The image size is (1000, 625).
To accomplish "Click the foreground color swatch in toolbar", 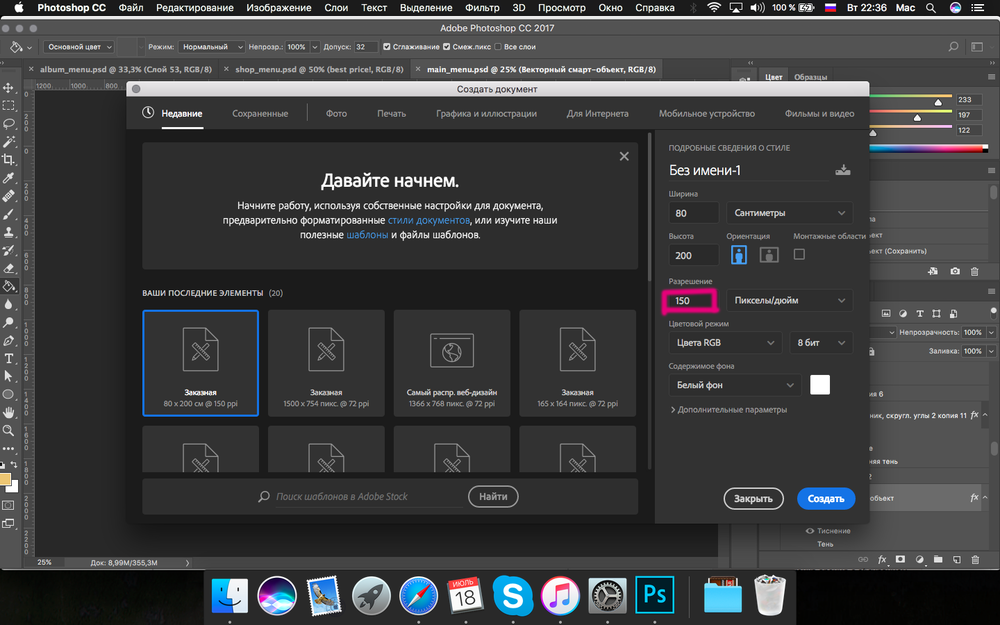I will pos(5,480).
